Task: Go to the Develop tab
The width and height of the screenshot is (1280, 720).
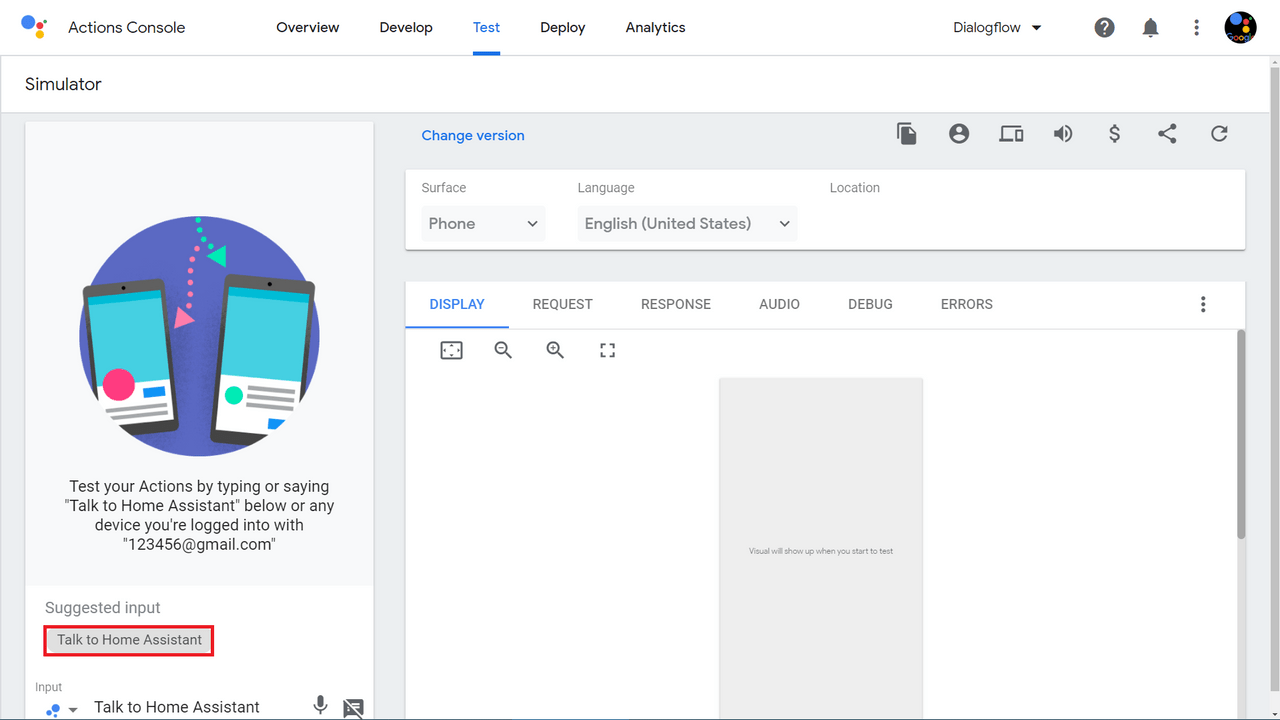Action: click(x=406, y=28)
